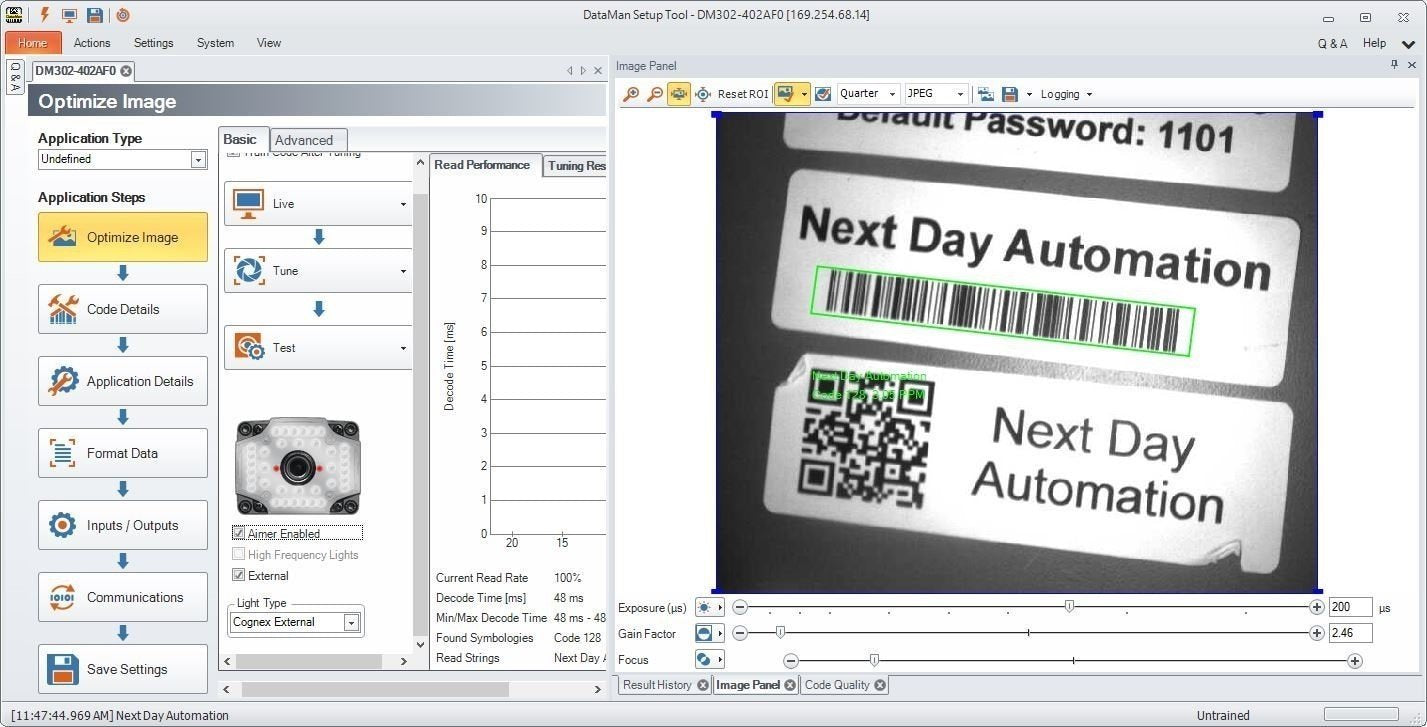Open the Quarter image size dropdown
This screenshot has width=1427, height=727.
(x=892, y=94)
